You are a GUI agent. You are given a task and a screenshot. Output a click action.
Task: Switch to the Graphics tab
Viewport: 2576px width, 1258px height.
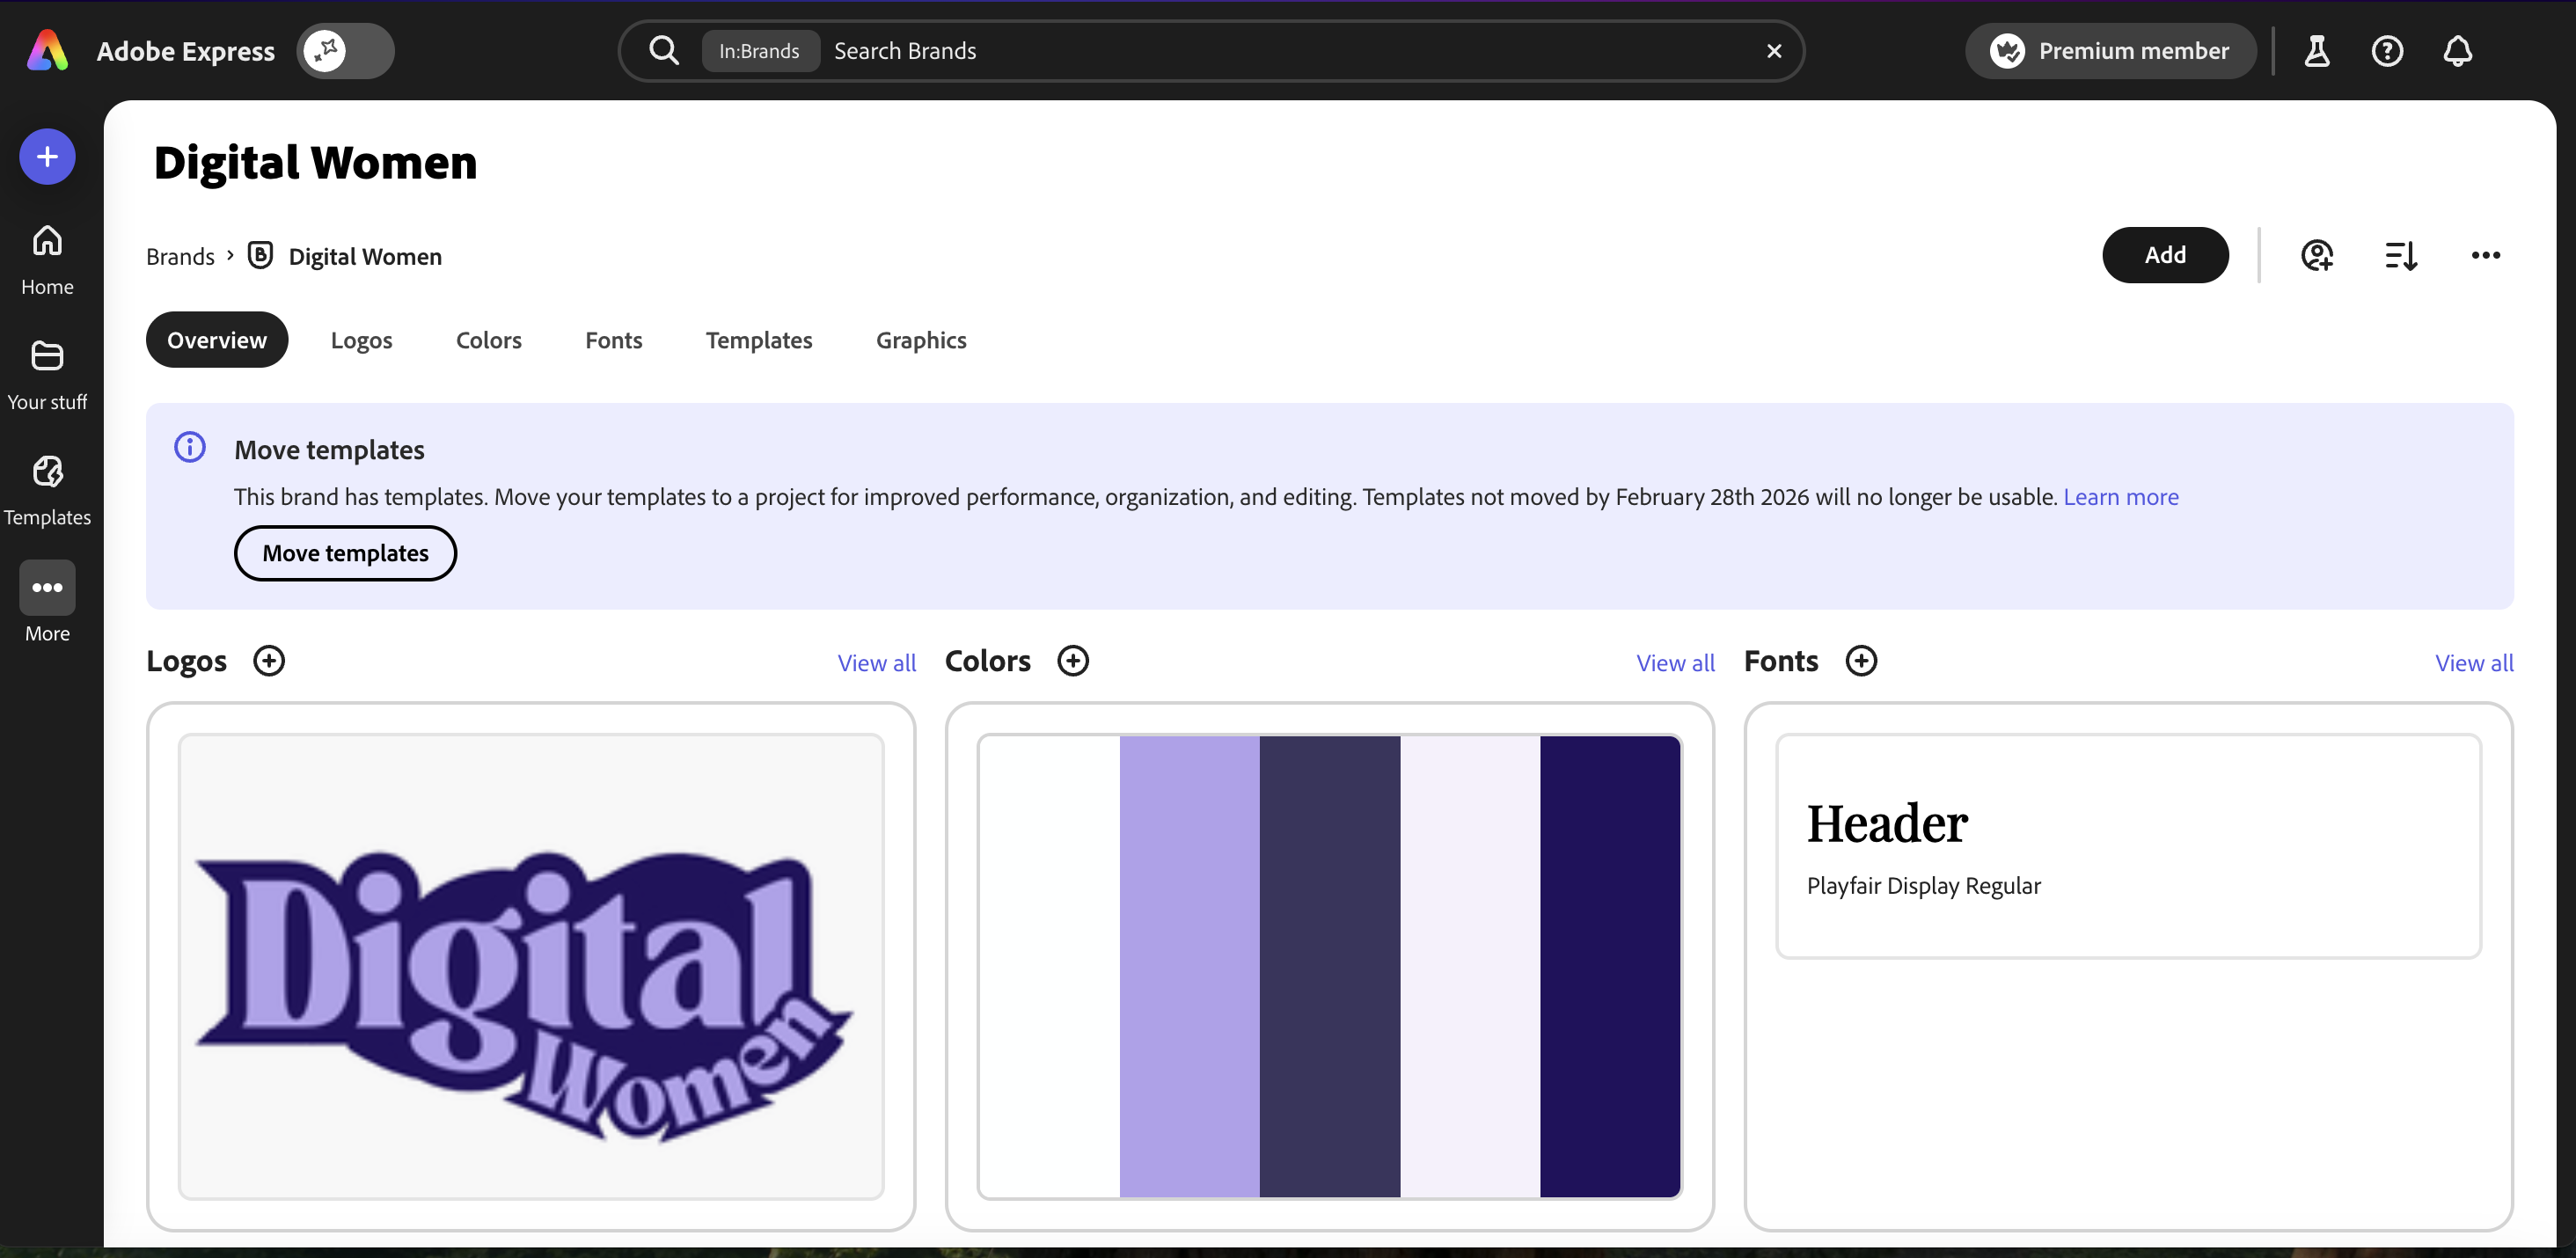(x=920, y=340)
